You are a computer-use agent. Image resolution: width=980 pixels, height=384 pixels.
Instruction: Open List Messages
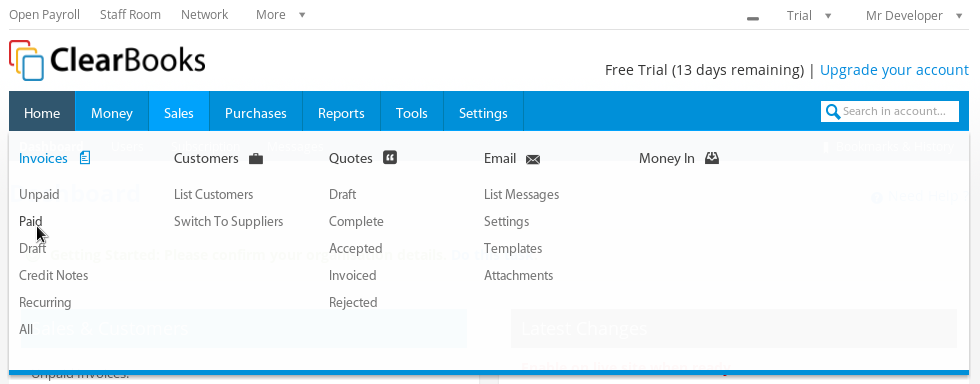[x=521, y=195]
